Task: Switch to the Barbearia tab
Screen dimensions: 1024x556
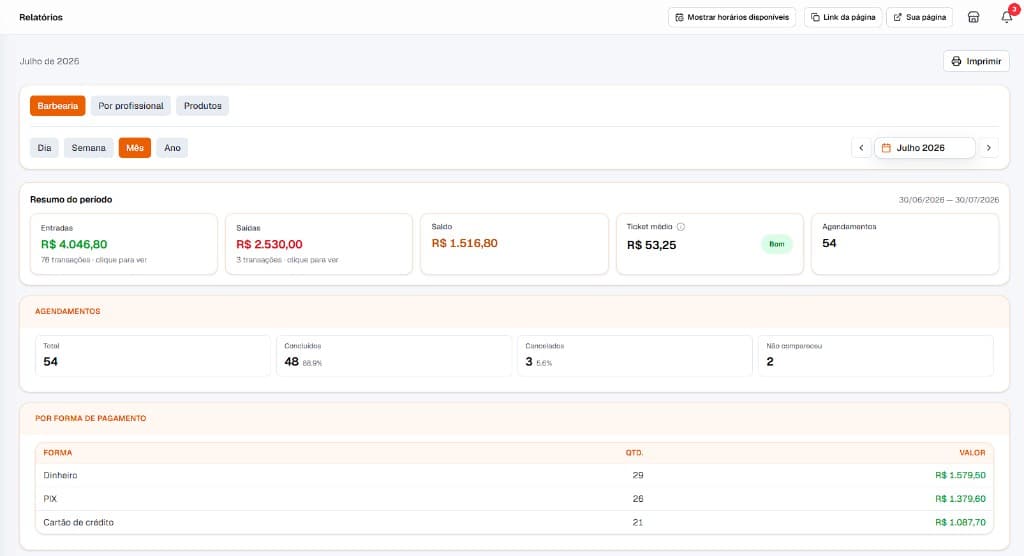Action: pos(57,106)
